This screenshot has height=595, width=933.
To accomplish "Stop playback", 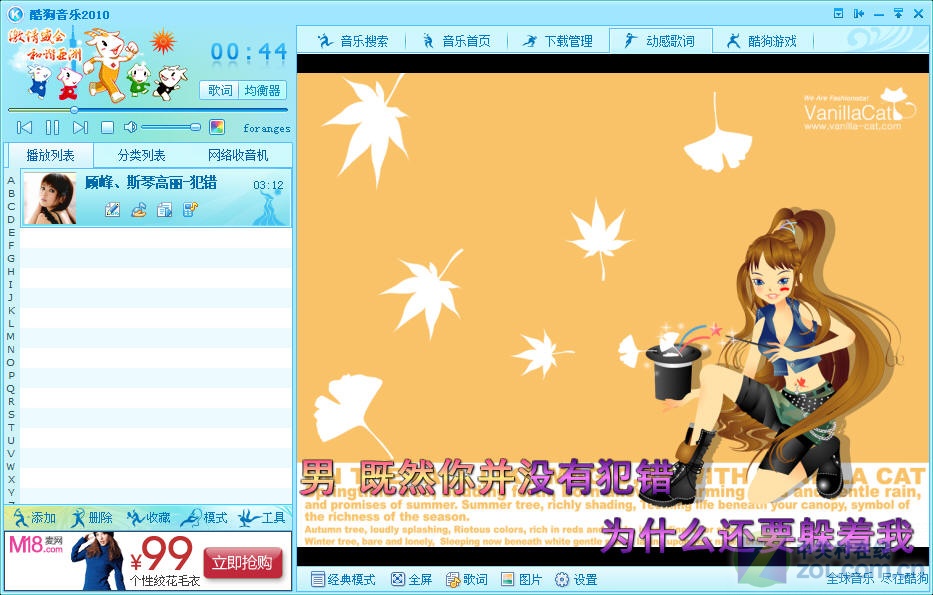I will pyautogui.click(x=107, y=127).
